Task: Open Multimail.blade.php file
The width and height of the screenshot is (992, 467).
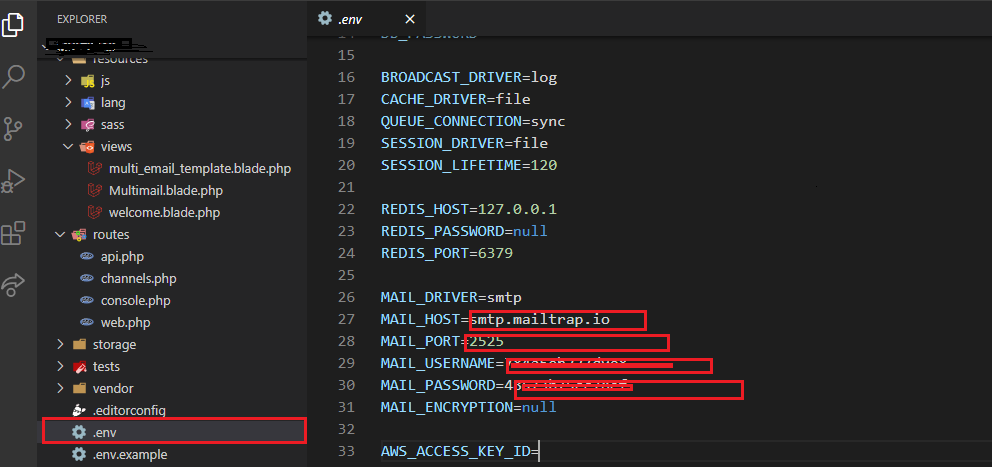Action: point(166,190)
